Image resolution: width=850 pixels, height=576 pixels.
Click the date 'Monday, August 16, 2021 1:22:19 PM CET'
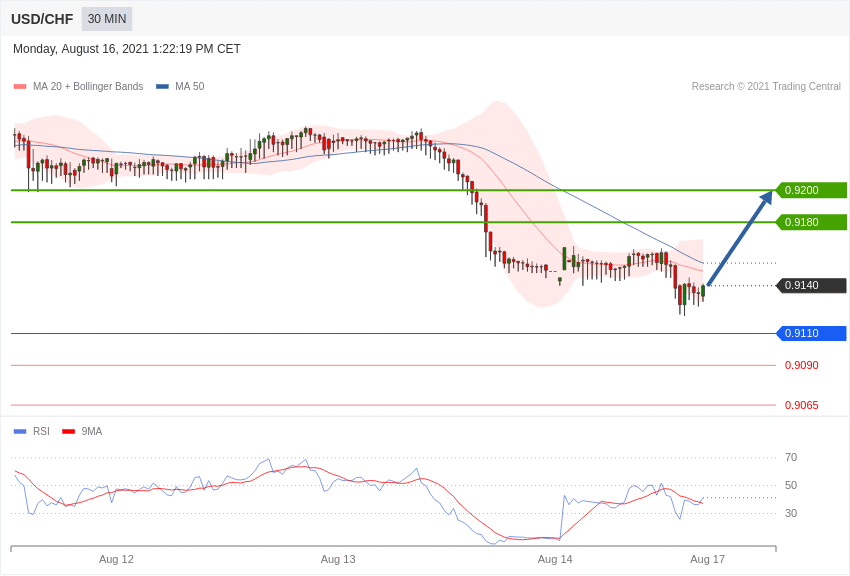click(127, 49)
